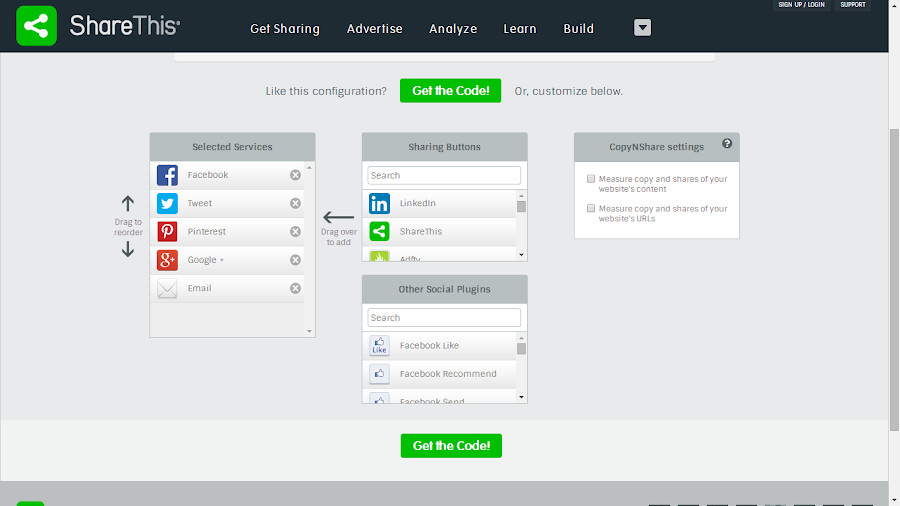This screenshot has width=900, height=506.
Task: Select the Facebook icon in Selected Services
Action: tap(167, 175)
